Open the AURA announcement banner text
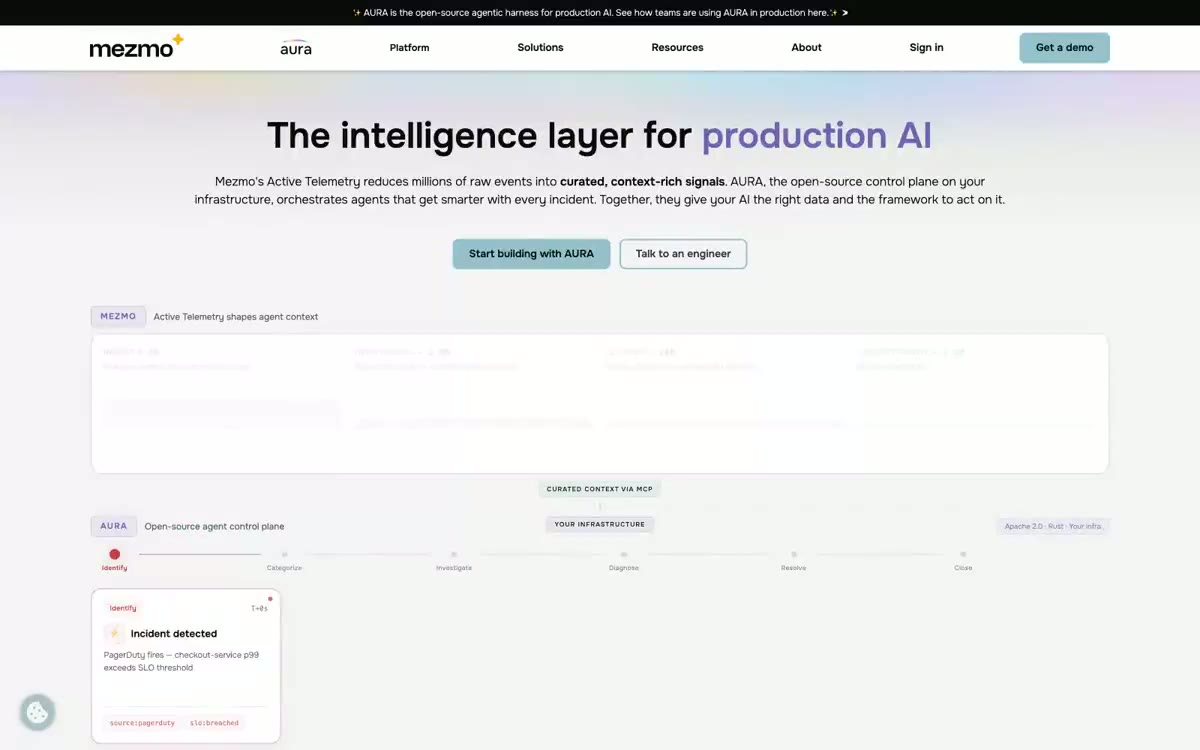The height and width of the screenshot is (750, 1200). (x=595, y=13)
